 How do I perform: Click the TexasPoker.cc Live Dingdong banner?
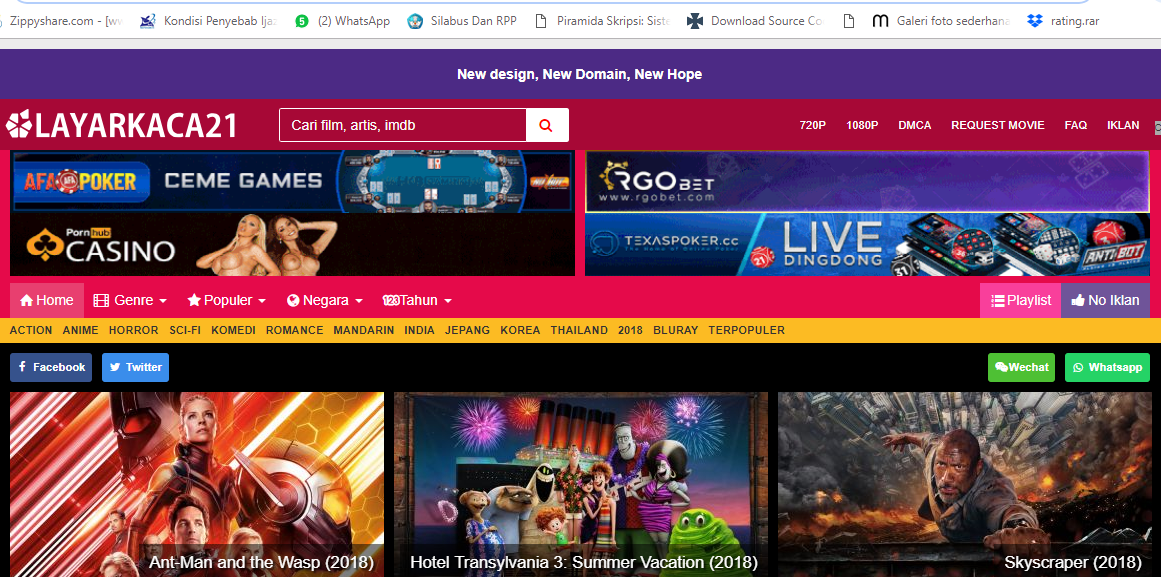point(867,244)
